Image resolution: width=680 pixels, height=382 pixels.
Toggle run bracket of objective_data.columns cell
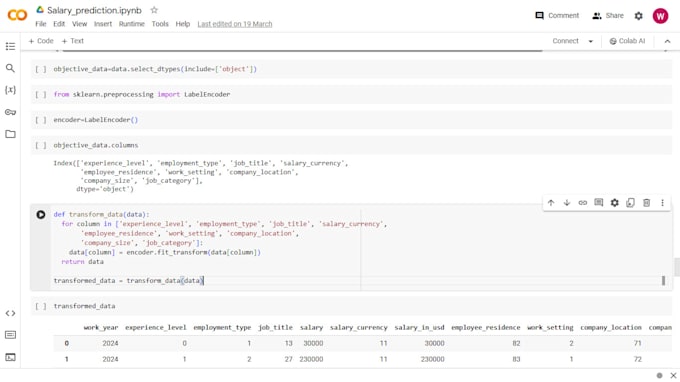41,145
